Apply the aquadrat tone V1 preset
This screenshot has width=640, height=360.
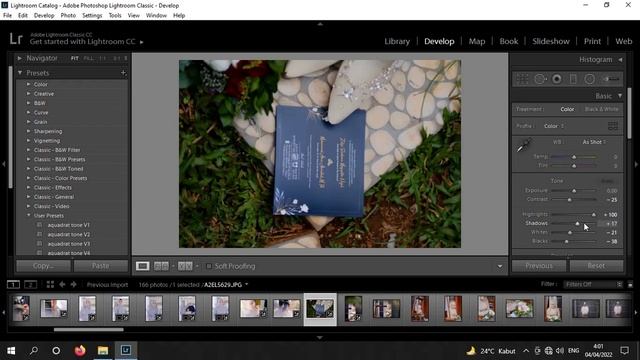coord(68,225)
